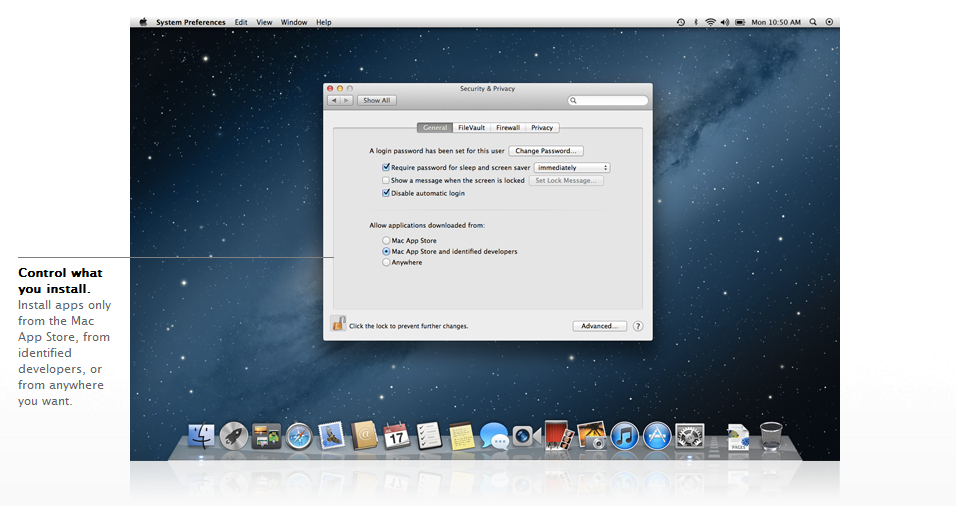This screenshot has width=956, height=506.
Task: Open Mission Control in the dock
Action: (266, 437)
